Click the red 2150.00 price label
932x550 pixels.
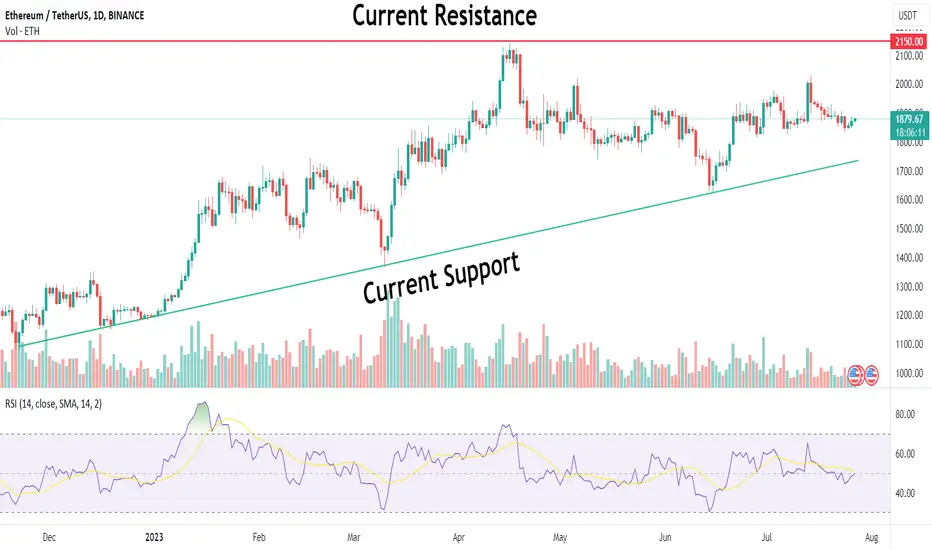click(x=909, y=42)
